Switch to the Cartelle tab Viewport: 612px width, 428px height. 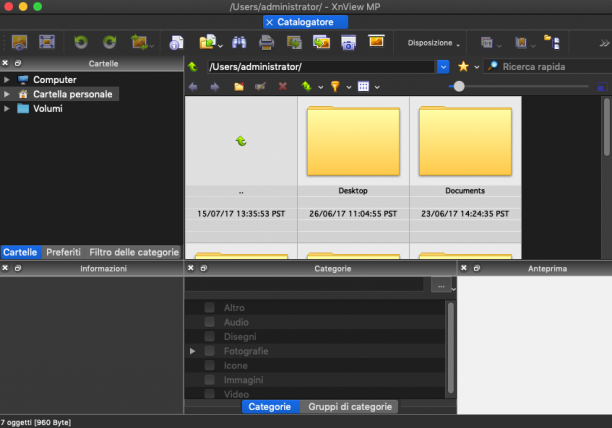[x=20, y=252]
